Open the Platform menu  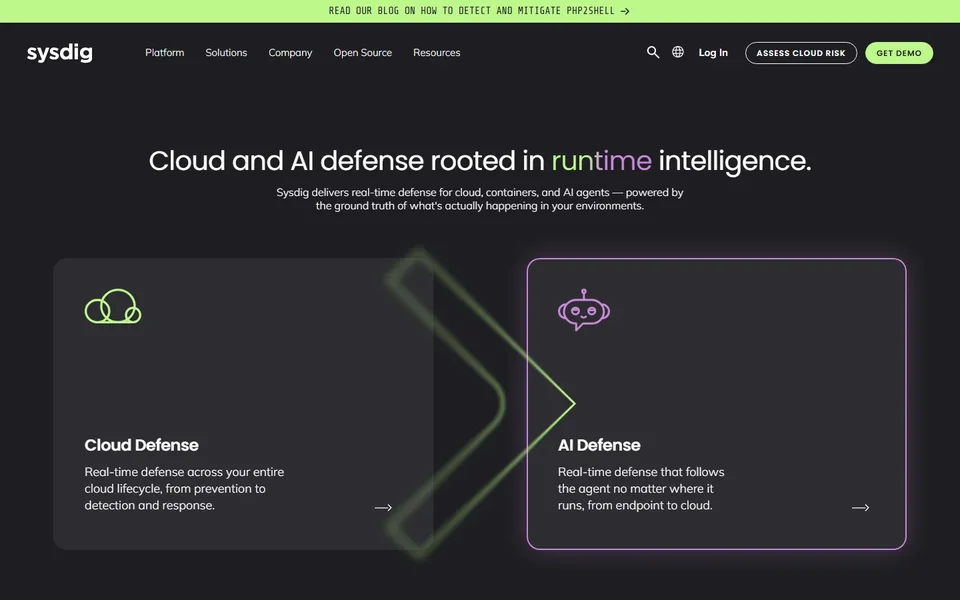(165, 53)
